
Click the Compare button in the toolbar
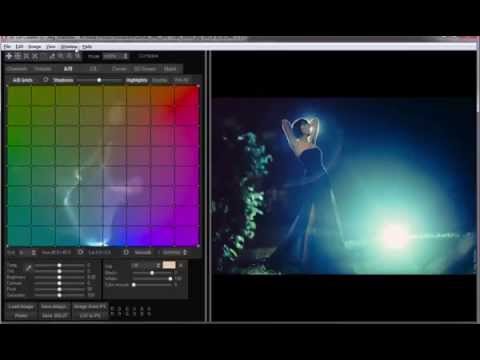point(148,56)
